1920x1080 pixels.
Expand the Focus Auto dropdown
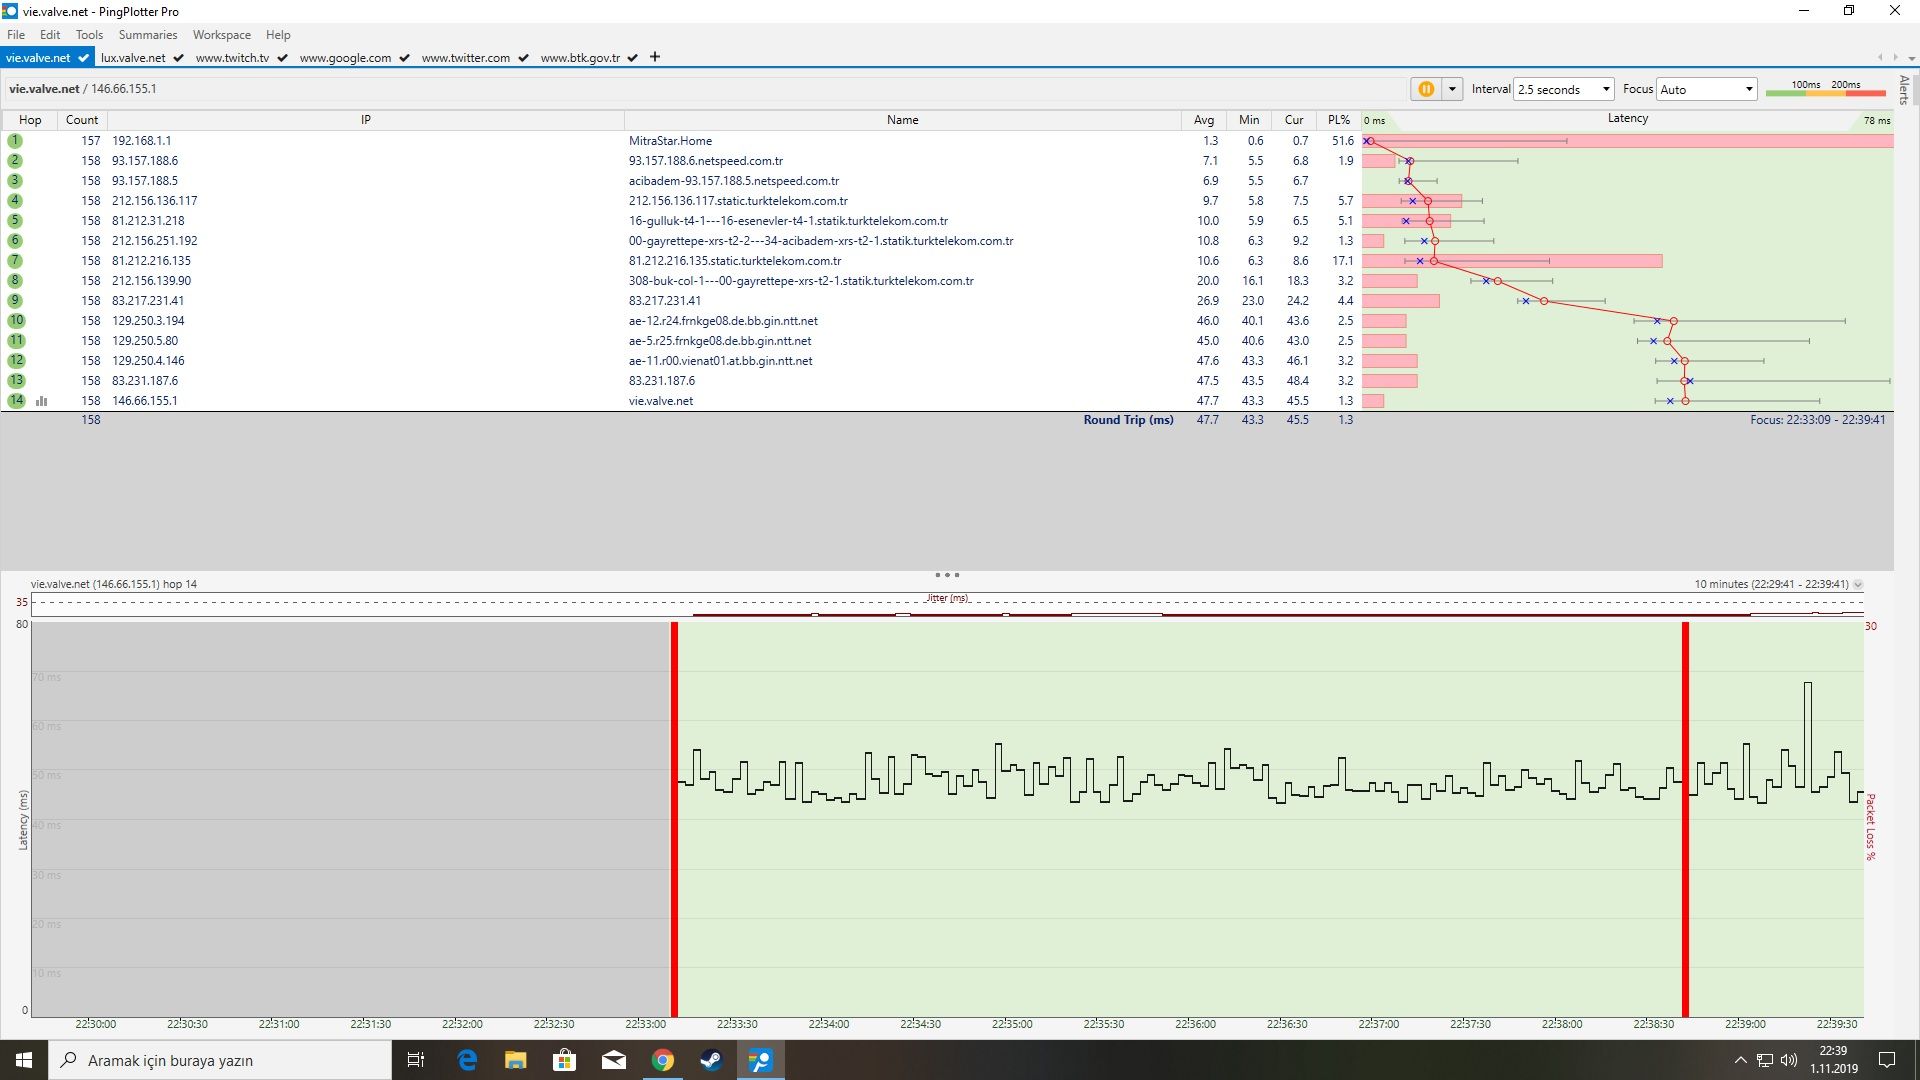(1706, 89)
